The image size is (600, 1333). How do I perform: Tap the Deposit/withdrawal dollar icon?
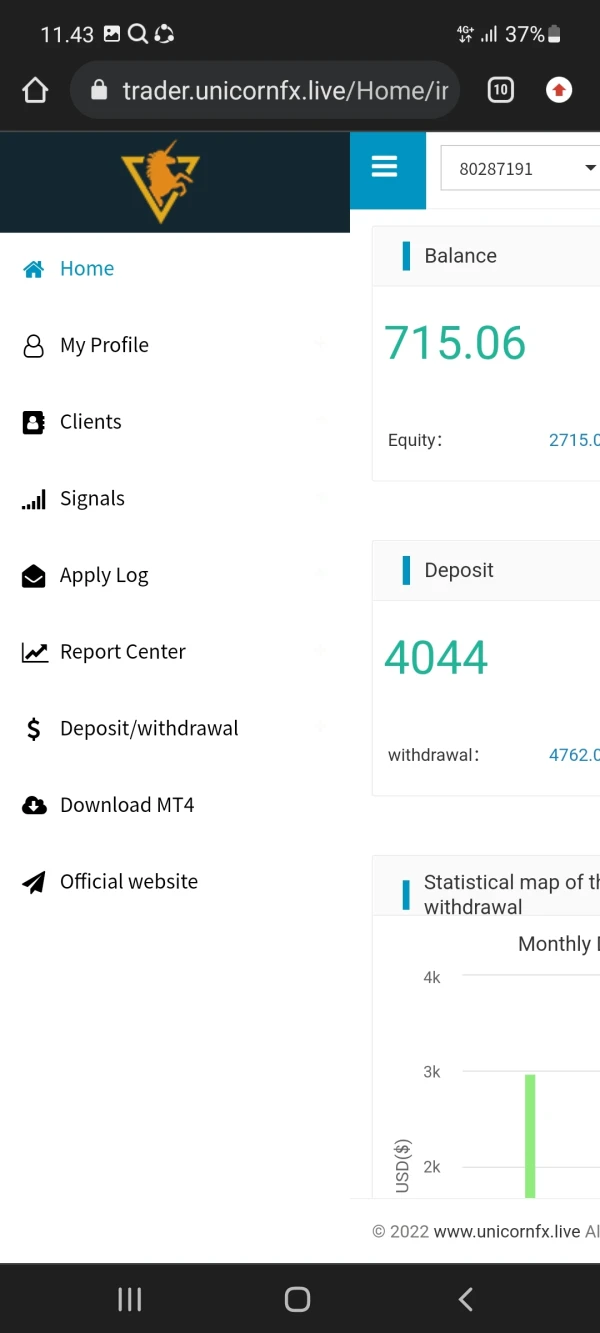(x=34, y=729)
